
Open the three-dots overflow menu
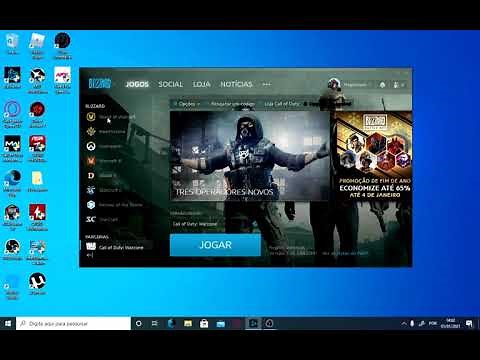267,84
